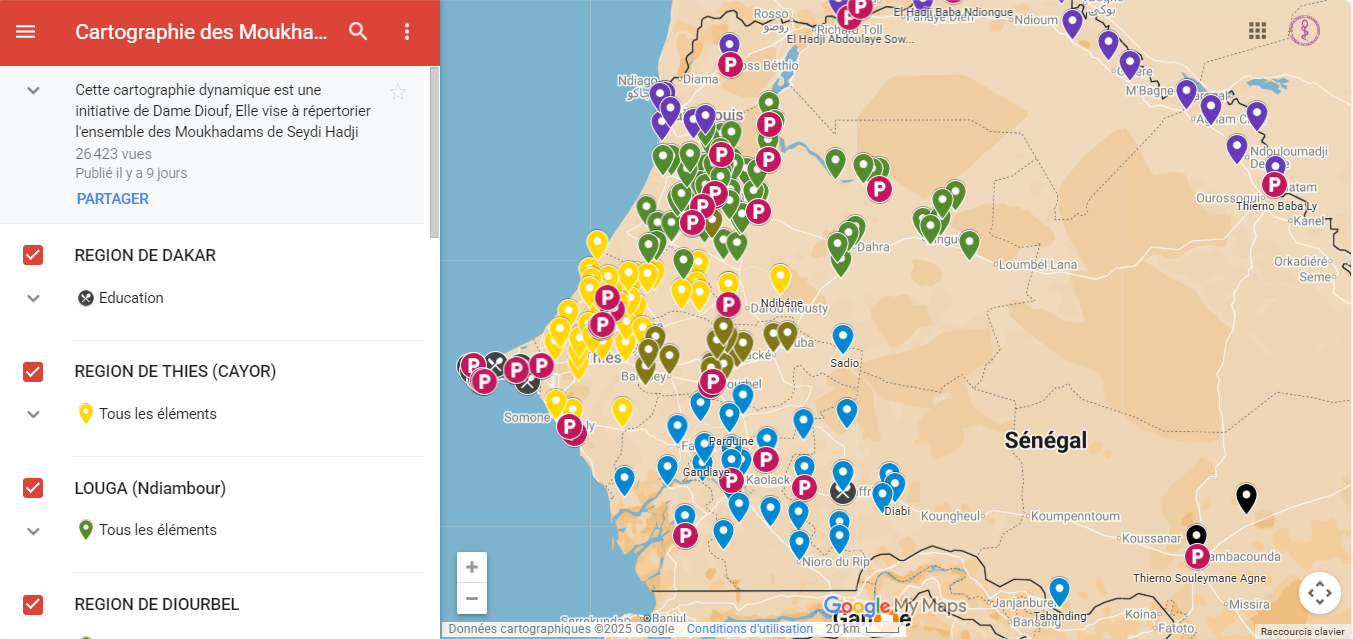Disable the REGION DE DIOURBEL layer
1353x639 pixels.
33,604
